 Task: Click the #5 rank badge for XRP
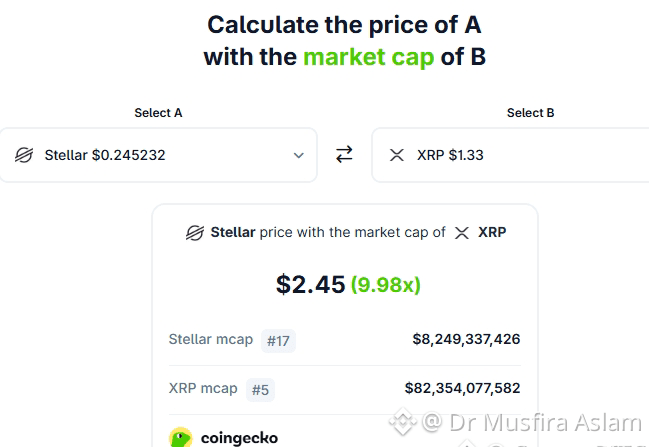260,390
